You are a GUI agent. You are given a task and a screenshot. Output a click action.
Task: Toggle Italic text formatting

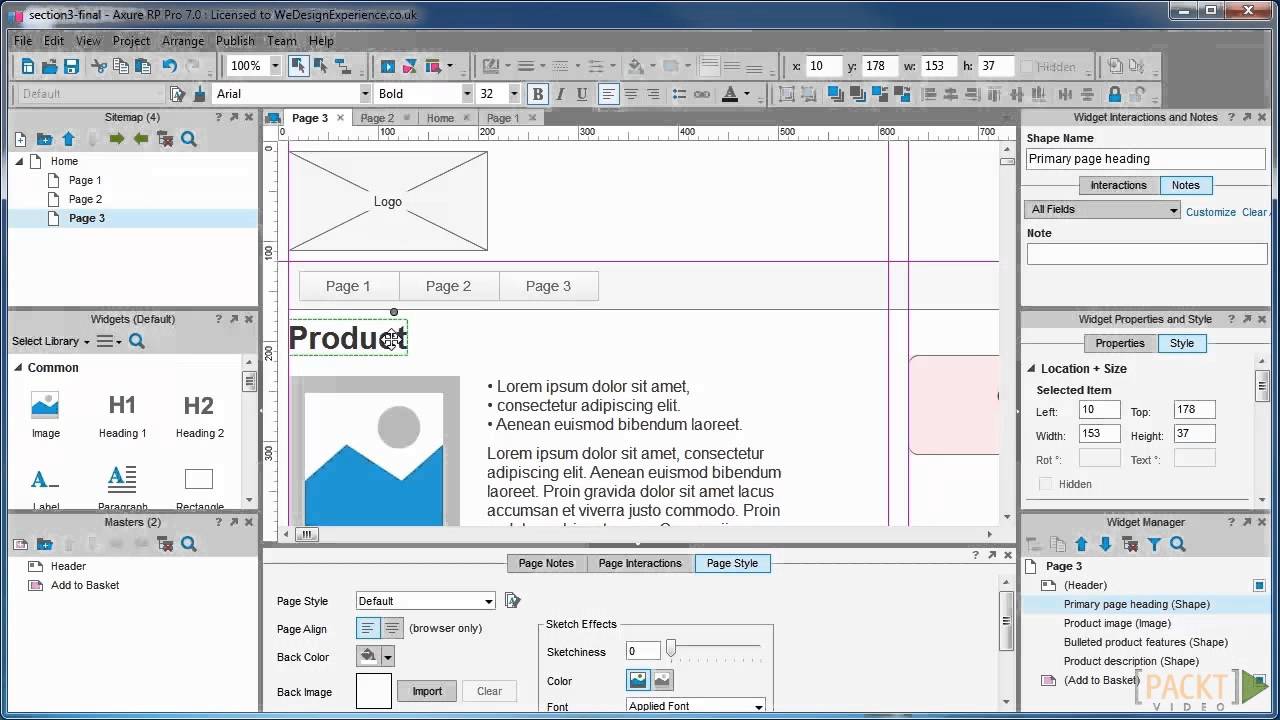(559, 94)
